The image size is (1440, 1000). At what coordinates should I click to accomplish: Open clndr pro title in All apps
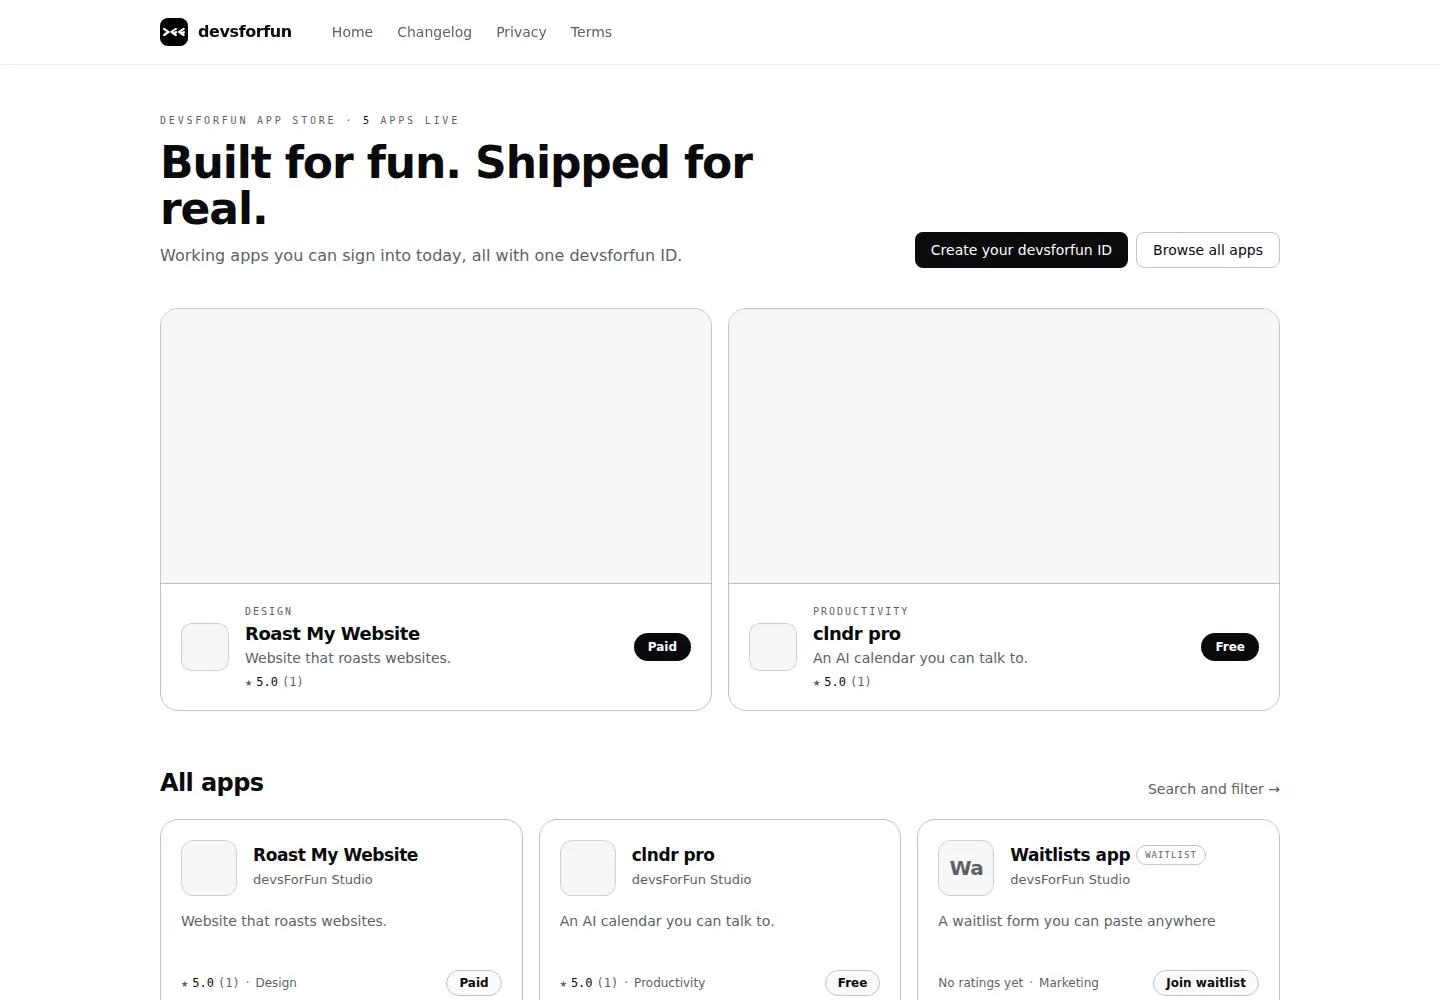(x=673, y=855)
